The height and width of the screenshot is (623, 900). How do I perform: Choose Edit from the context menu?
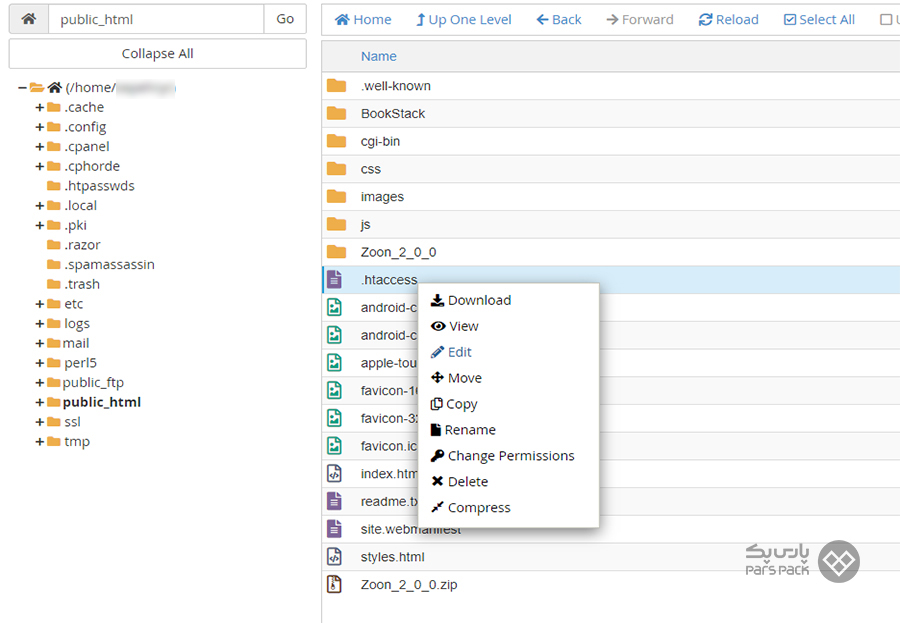coord(451,352)
